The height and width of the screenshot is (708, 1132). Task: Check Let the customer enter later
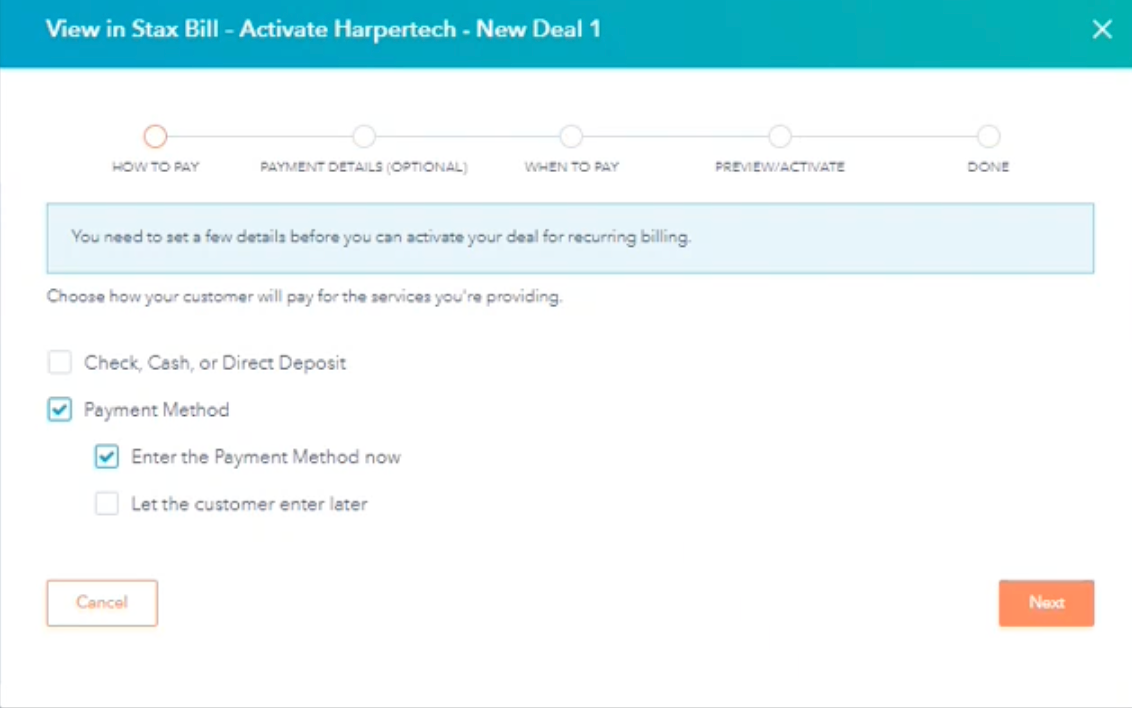pos(107,504)
